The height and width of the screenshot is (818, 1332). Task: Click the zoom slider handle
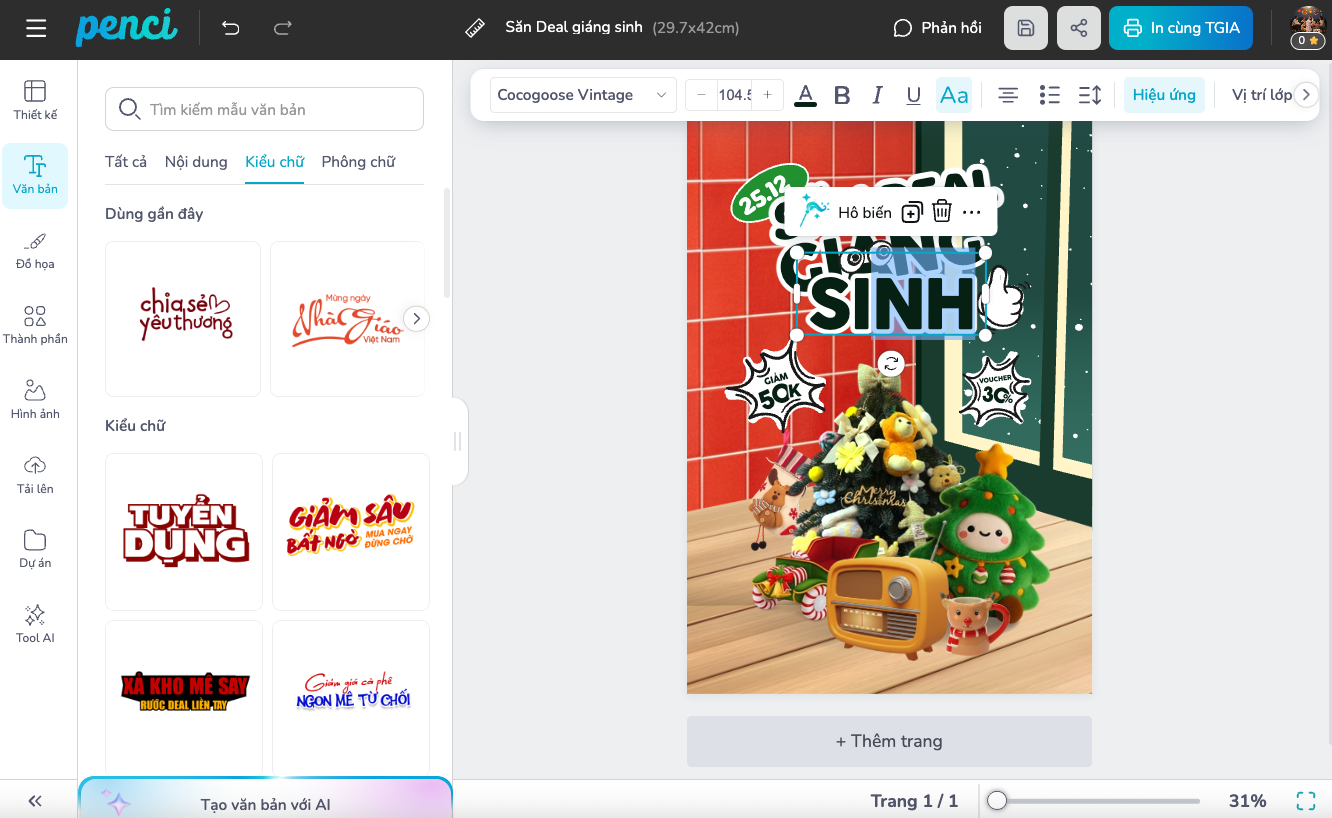click(x=997, y=801)
